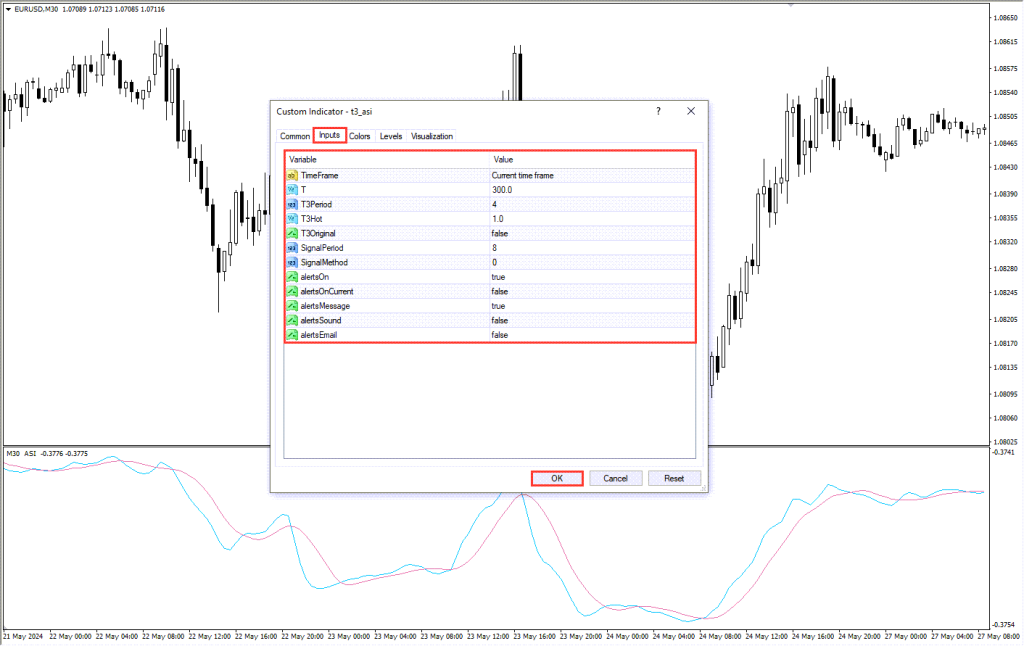The width and height of the screenshot is (1024, 646).
Task: Select the alertsMessage value true
Action: click(498, 306)
